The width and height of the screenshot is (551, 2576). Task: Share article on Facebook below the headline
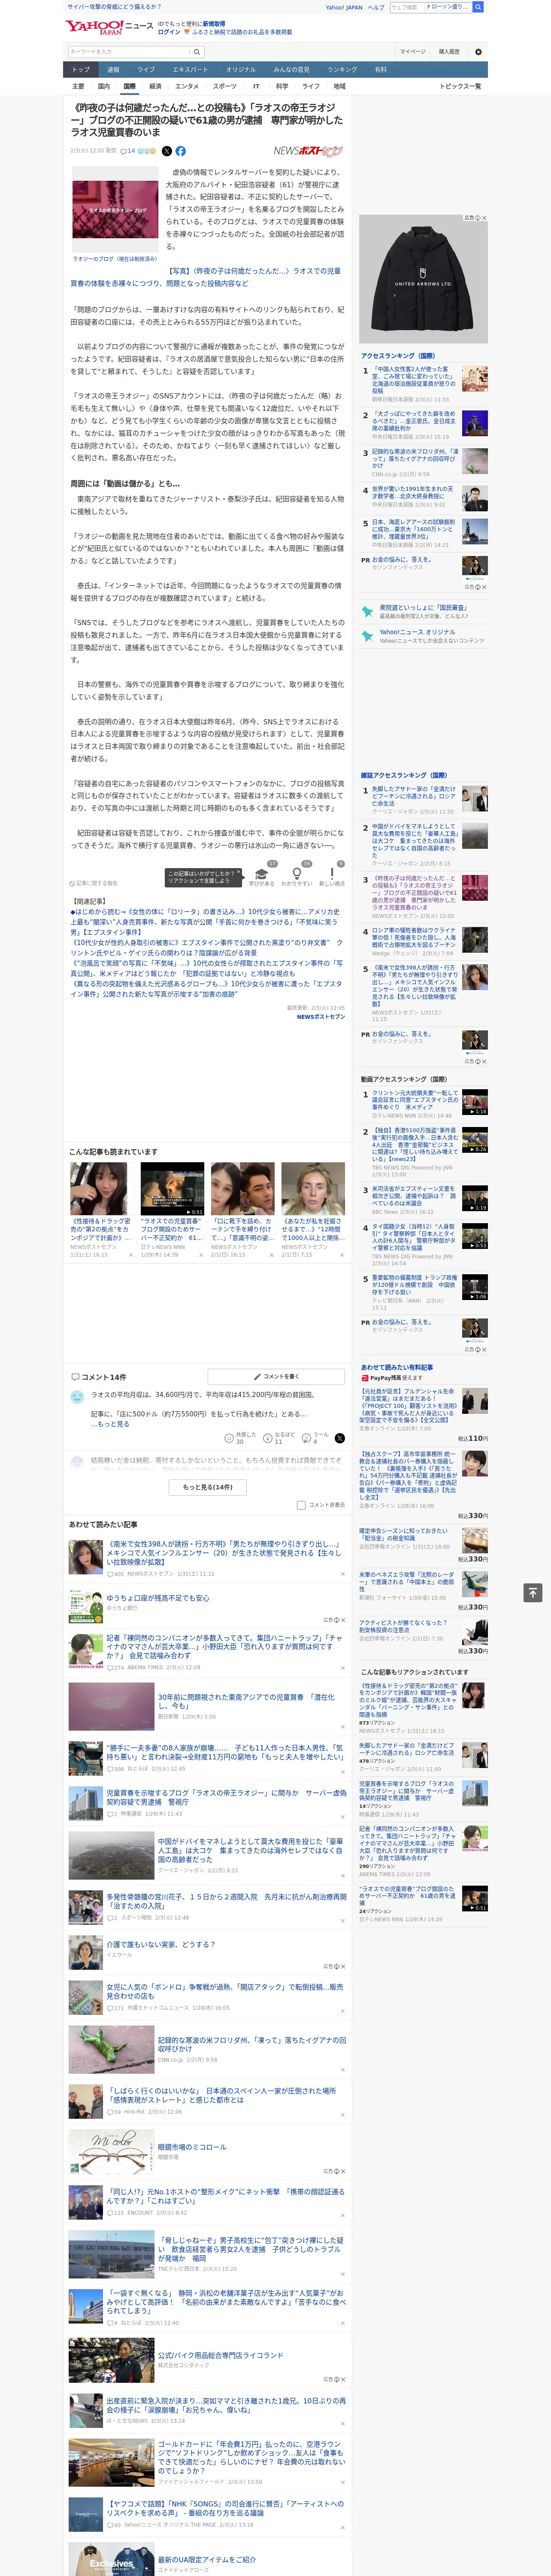(x=181, y=151)
